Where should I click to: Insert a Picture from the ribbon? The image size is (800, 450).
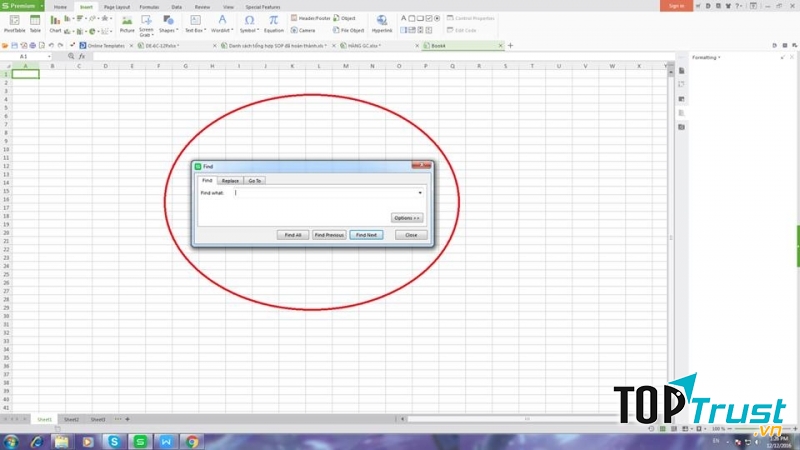[x=127, y=20]
